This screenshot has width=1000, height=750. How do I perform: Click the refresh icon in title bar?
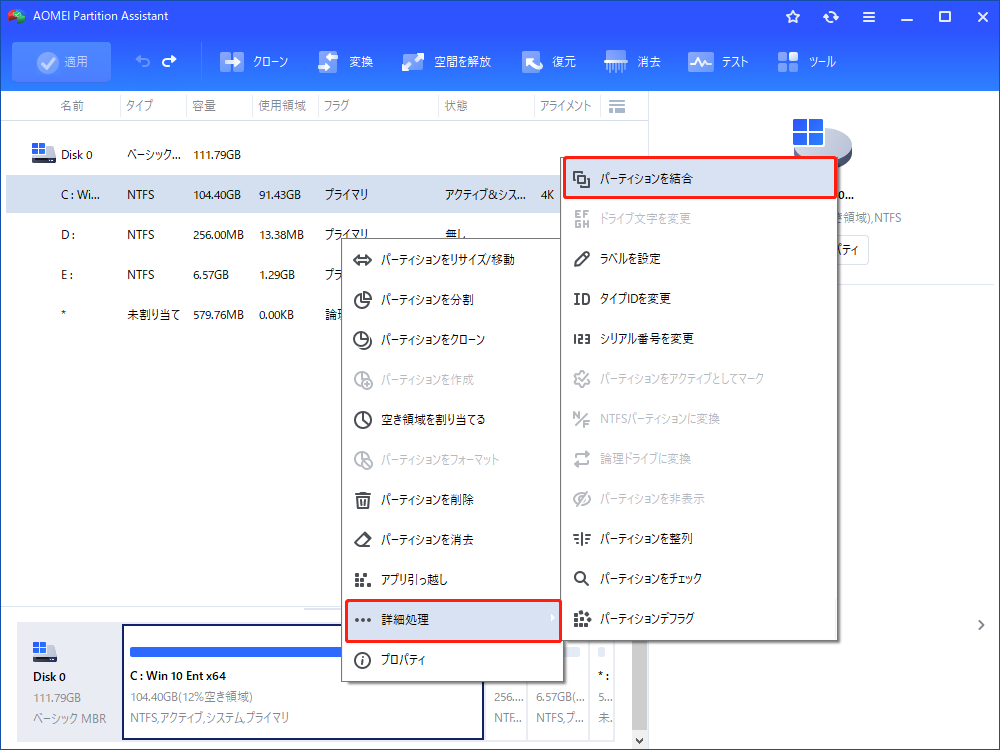pos(830,17)
